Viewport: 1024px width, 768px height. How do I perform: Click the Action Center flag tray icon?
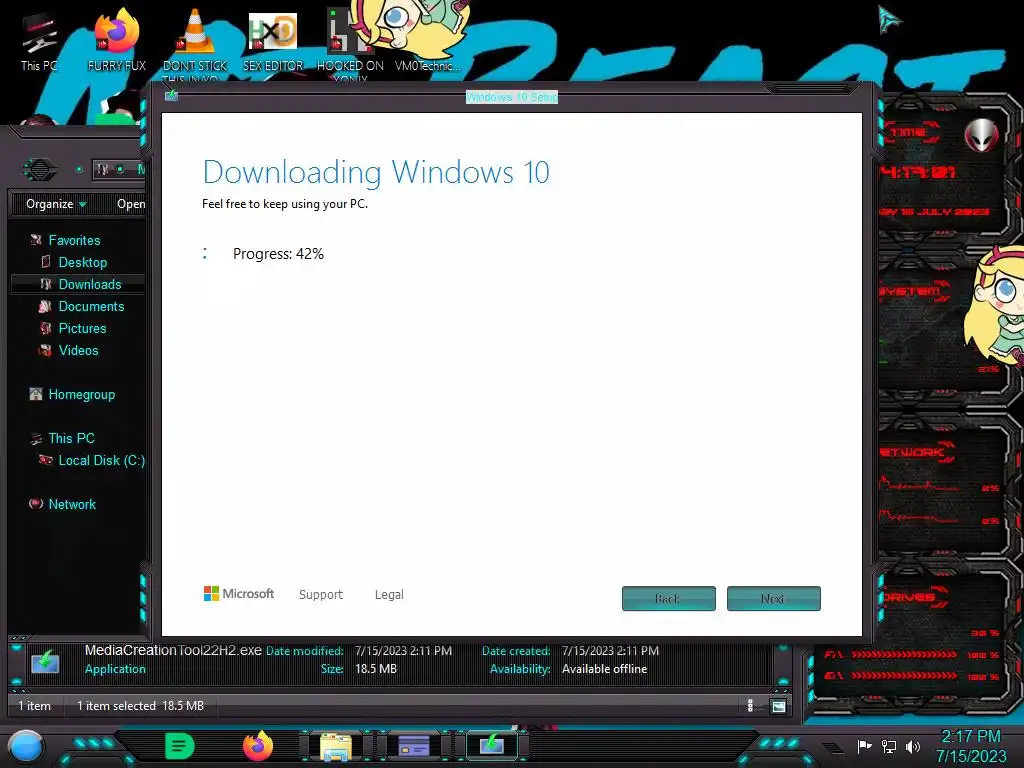pos(865,746)
